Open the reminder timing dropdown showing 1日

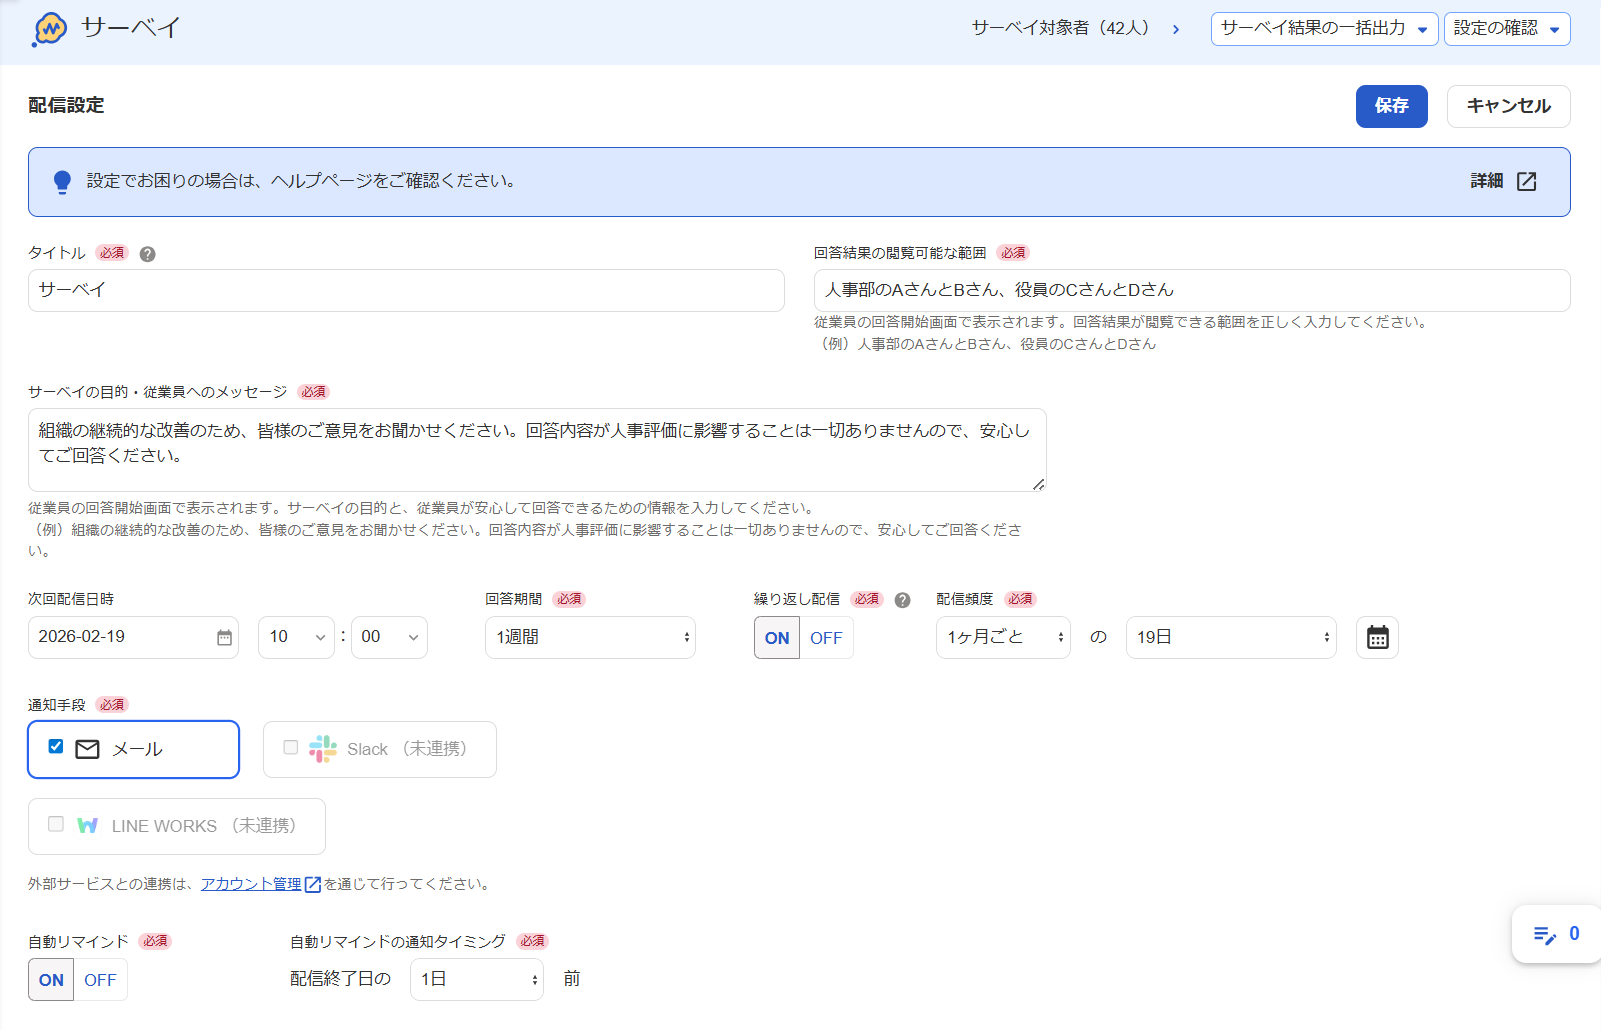click(x=477, y=980)
